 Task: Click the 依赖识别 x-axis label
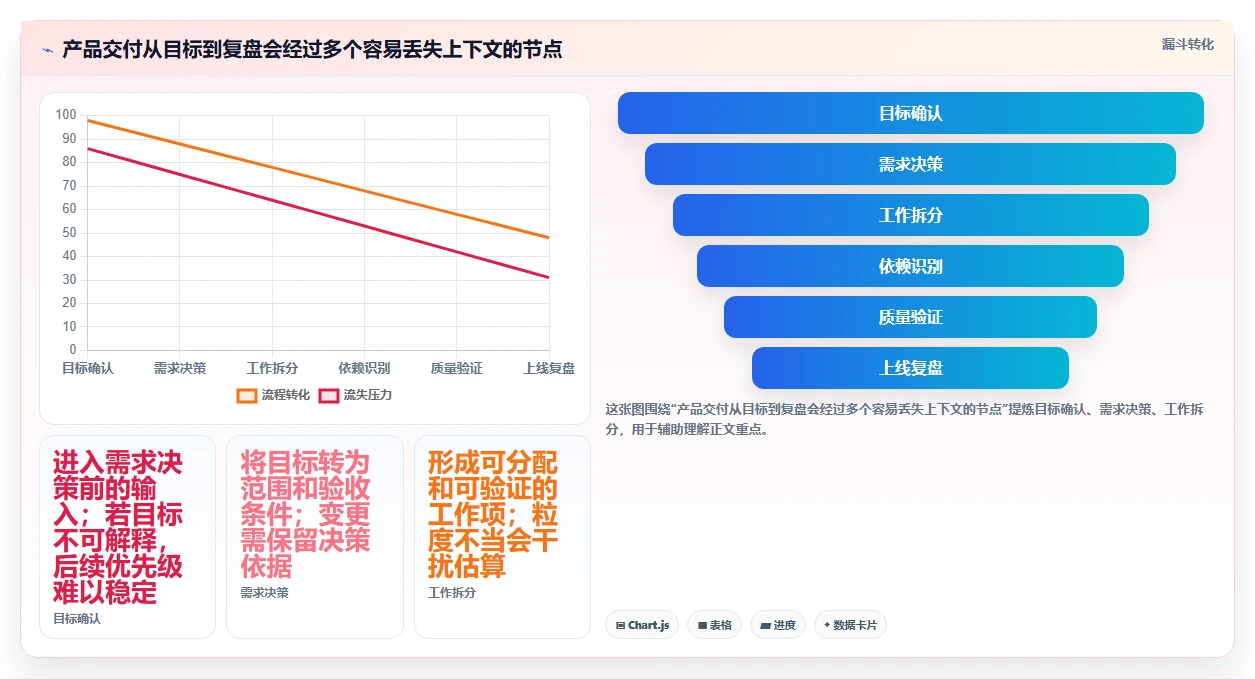364,368
